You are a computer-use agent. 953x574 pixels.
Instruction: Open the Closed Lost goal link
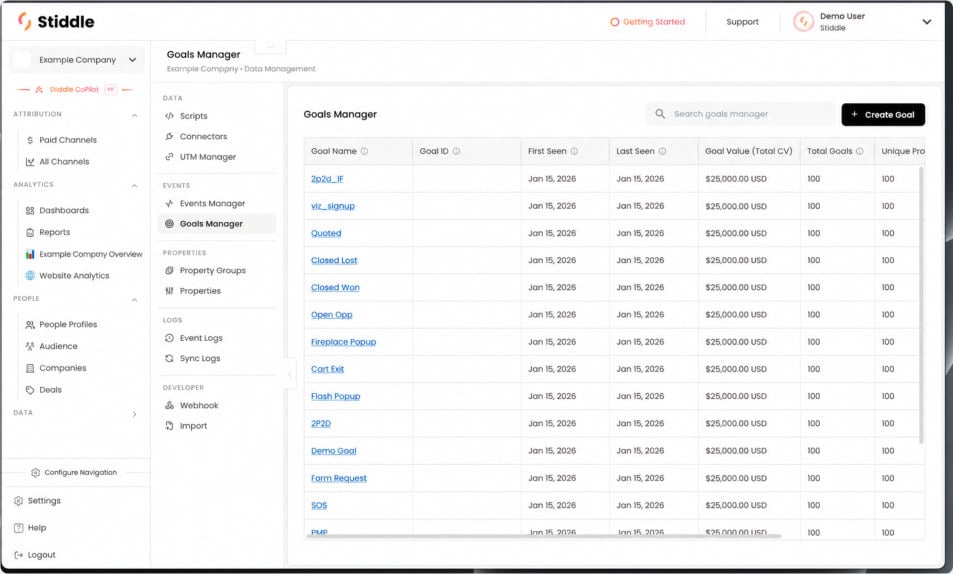click(334, 260)
